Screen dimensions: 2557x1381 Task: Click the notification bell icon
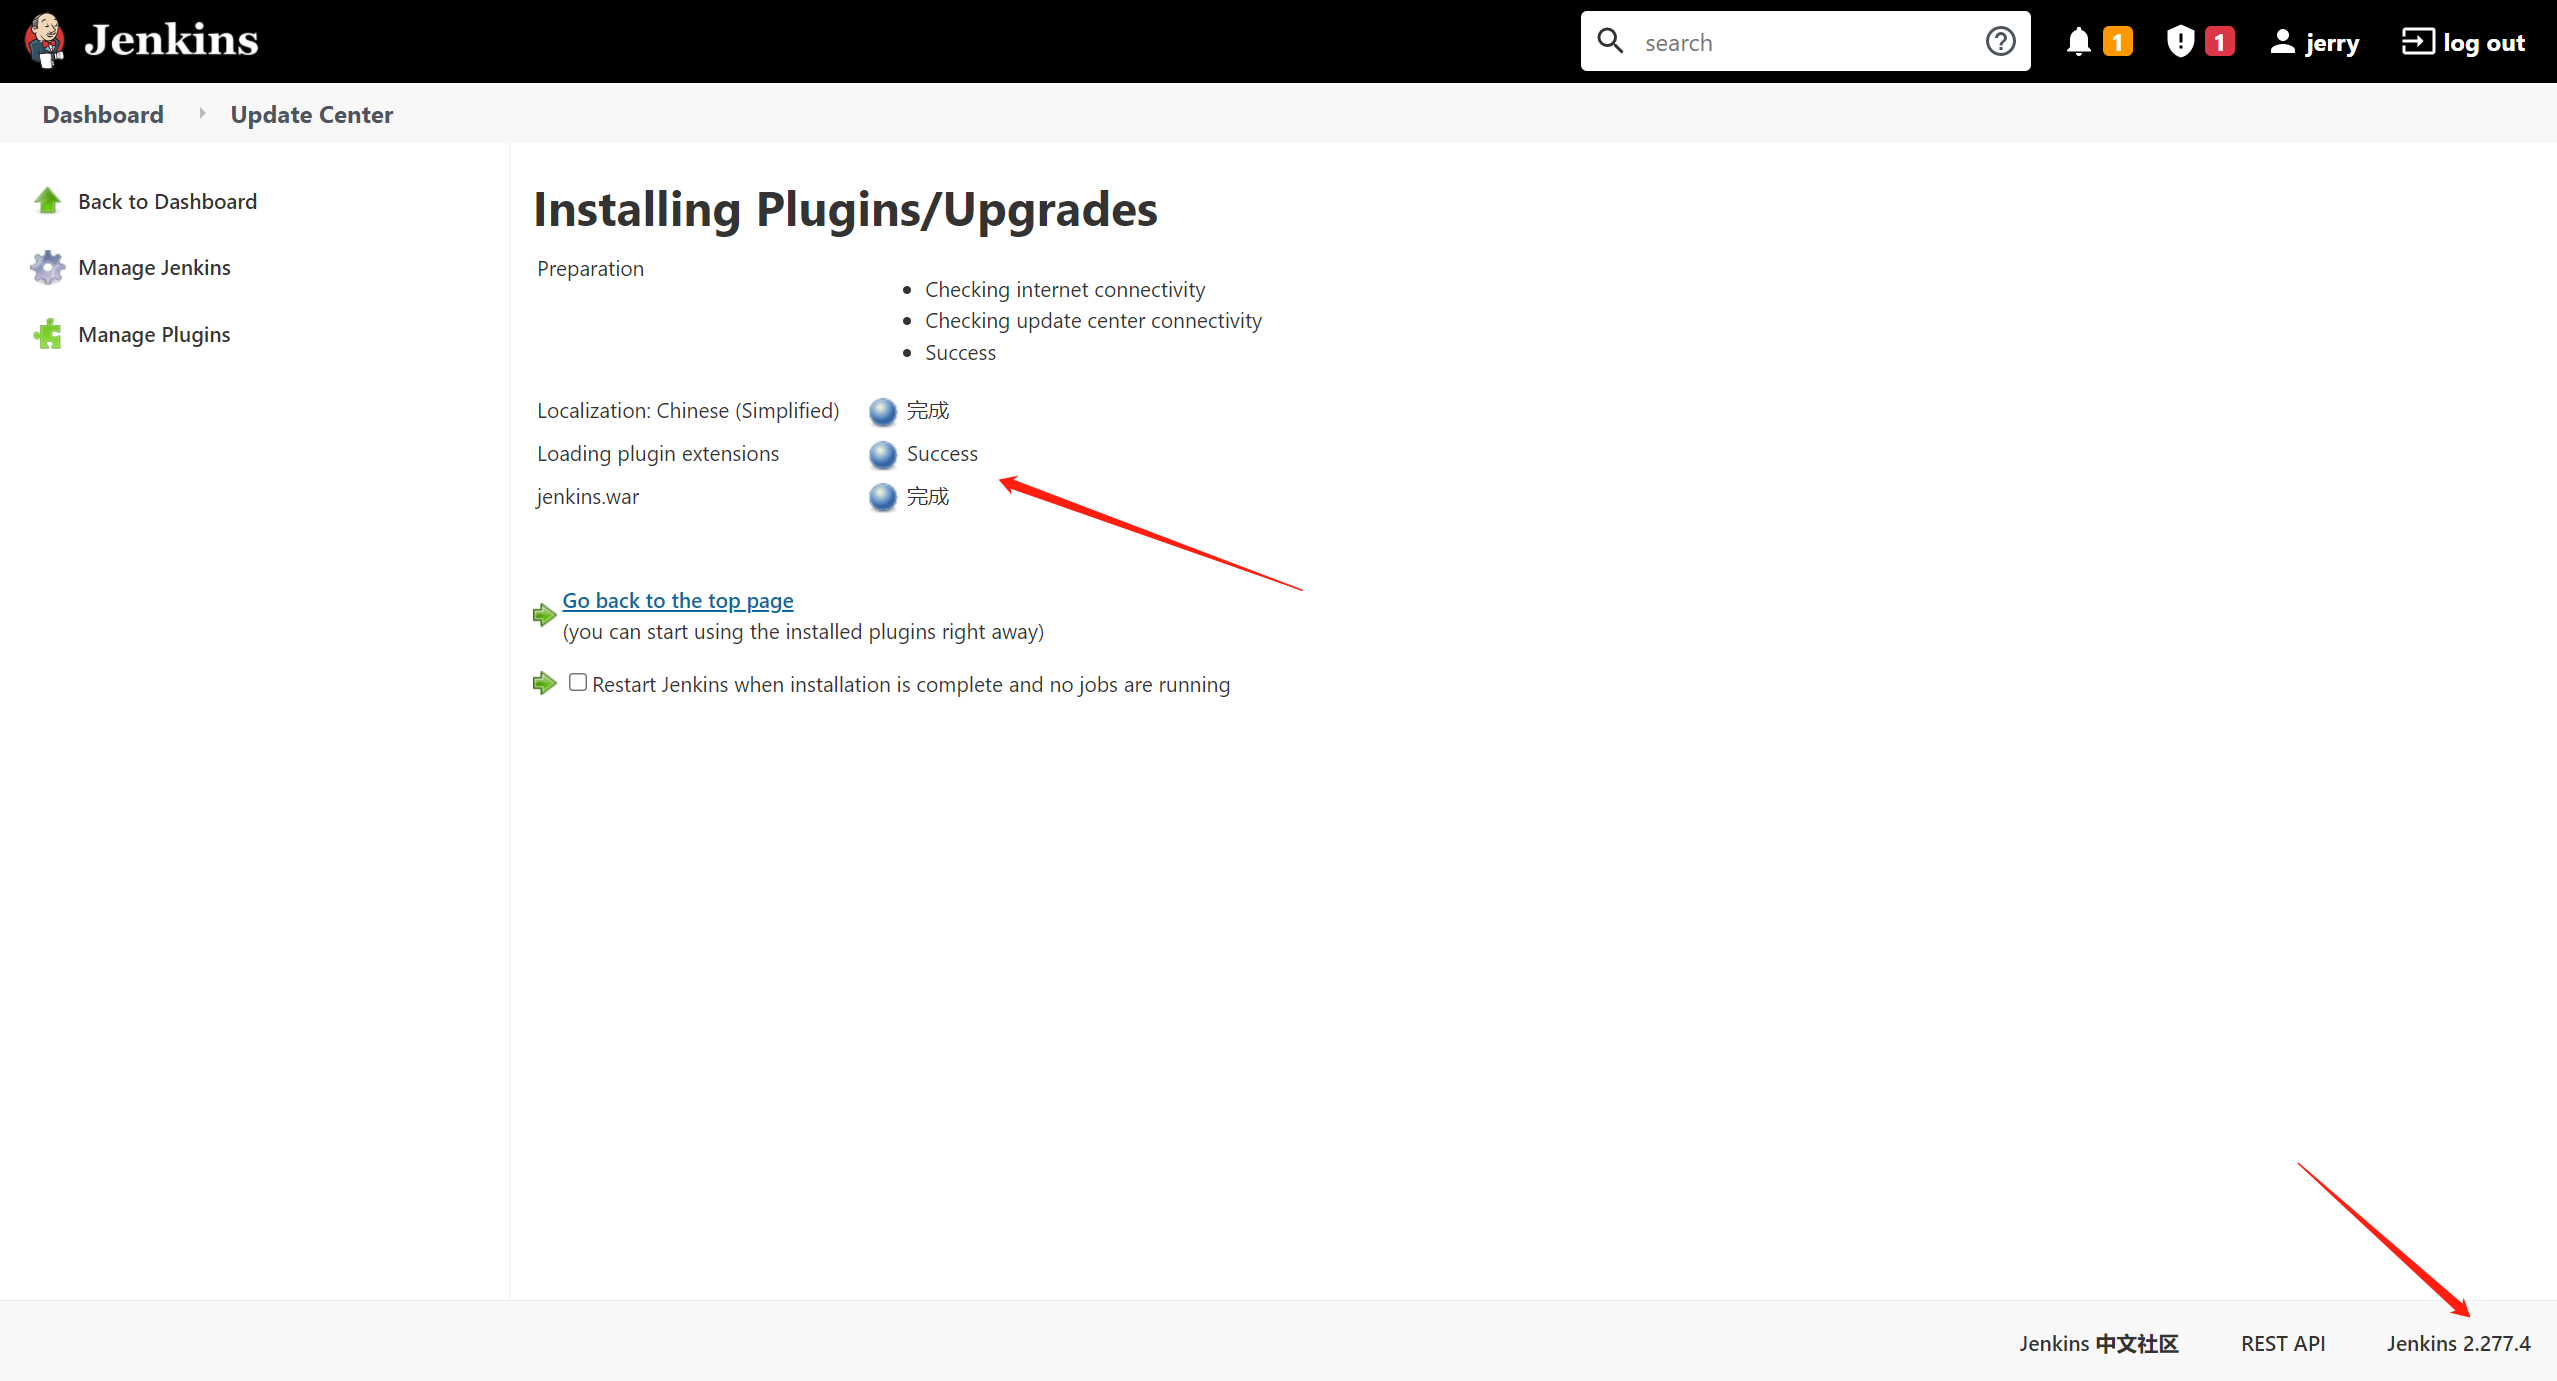point(2078,41)
